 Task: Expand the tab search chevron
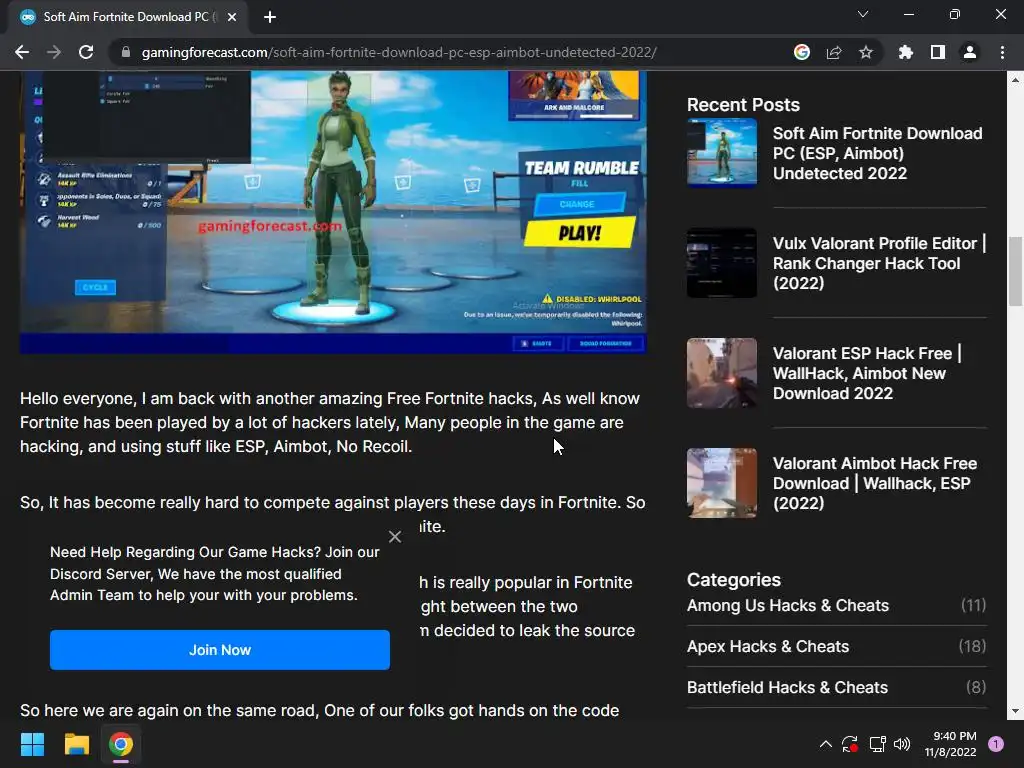863,14
